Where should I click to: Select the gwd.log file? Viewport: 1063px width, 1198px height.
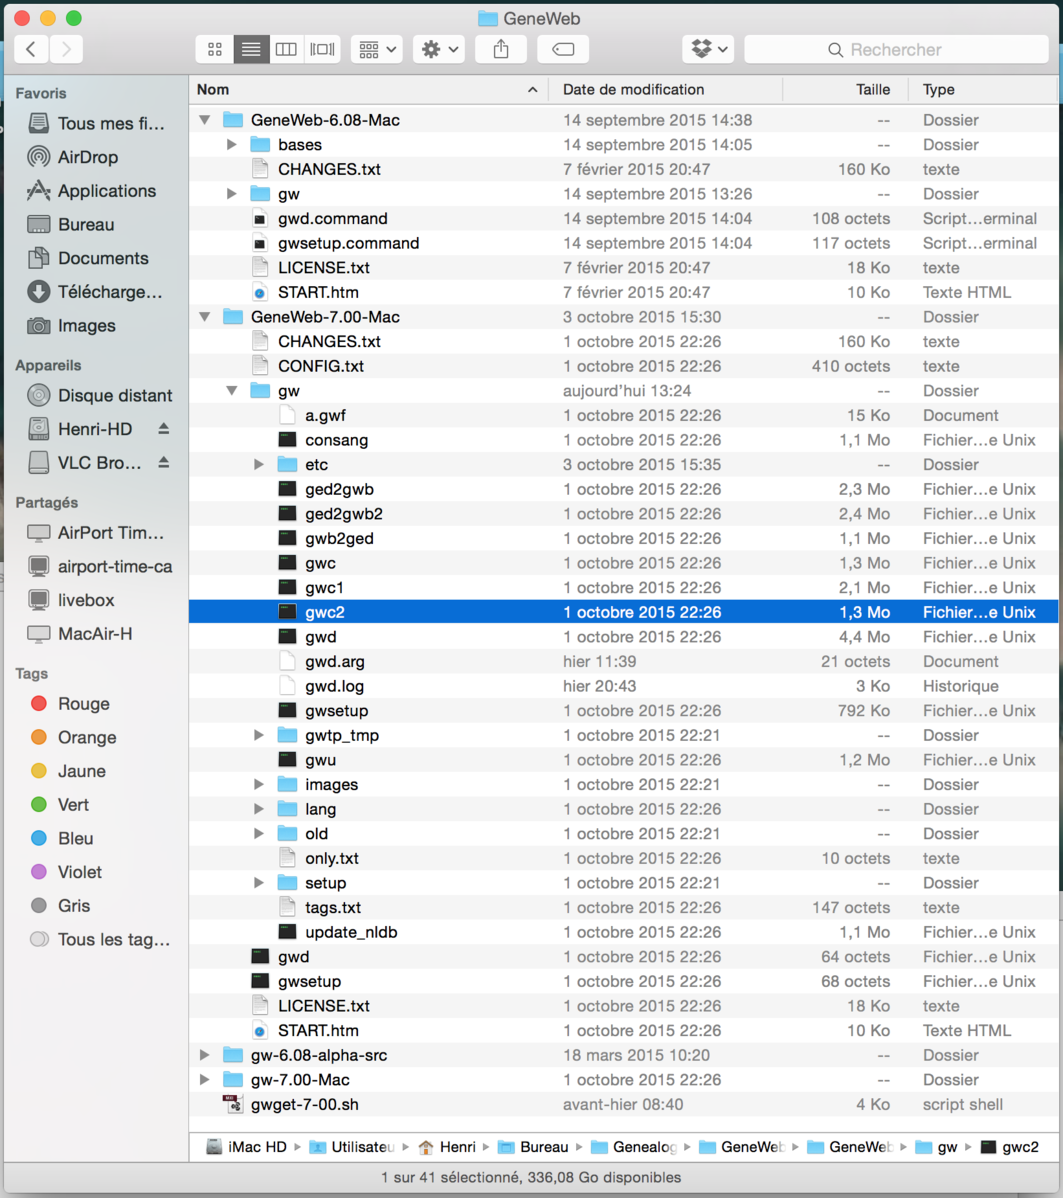[x=624, y=686]
